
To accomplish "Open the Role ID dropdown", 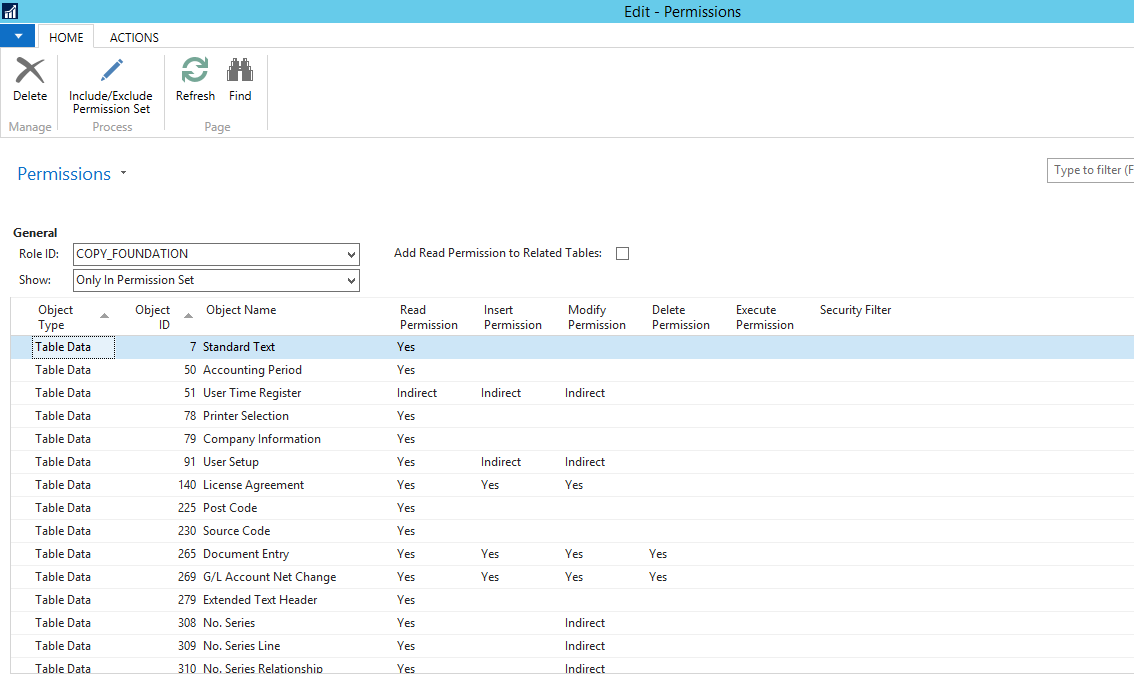I will (x=350, y=254).
